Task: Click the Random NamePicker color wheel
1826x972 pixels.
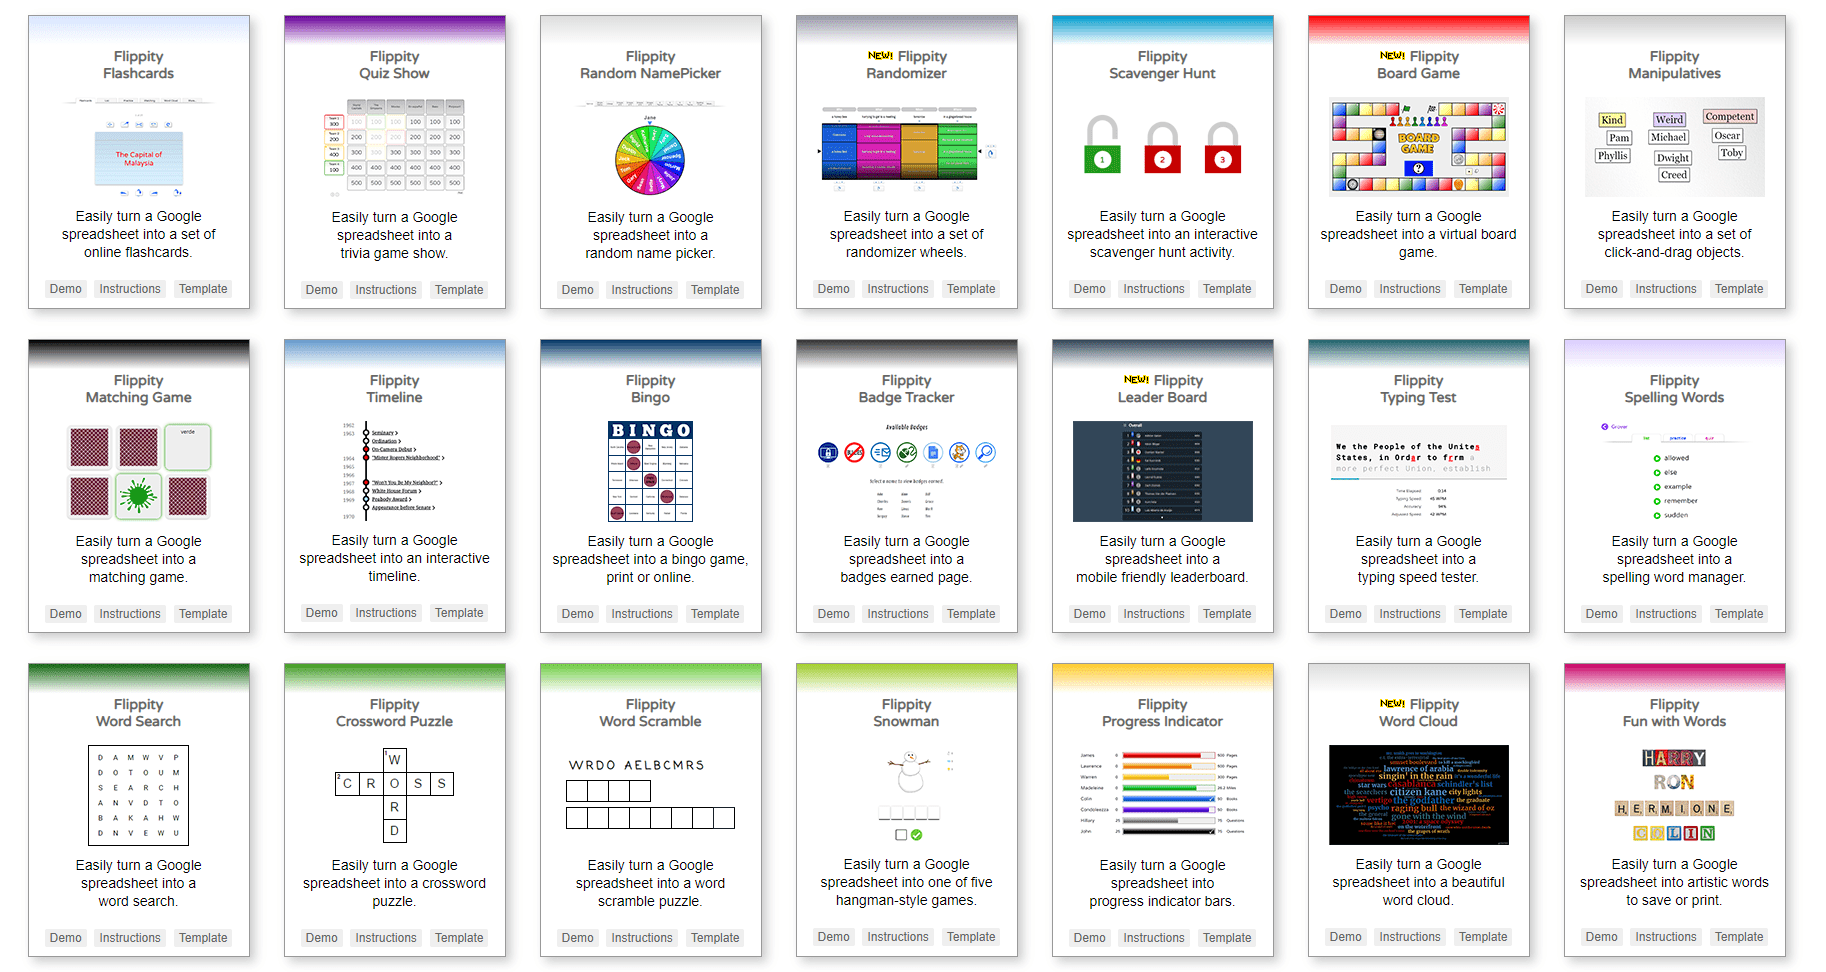Action: coord(650,160)
